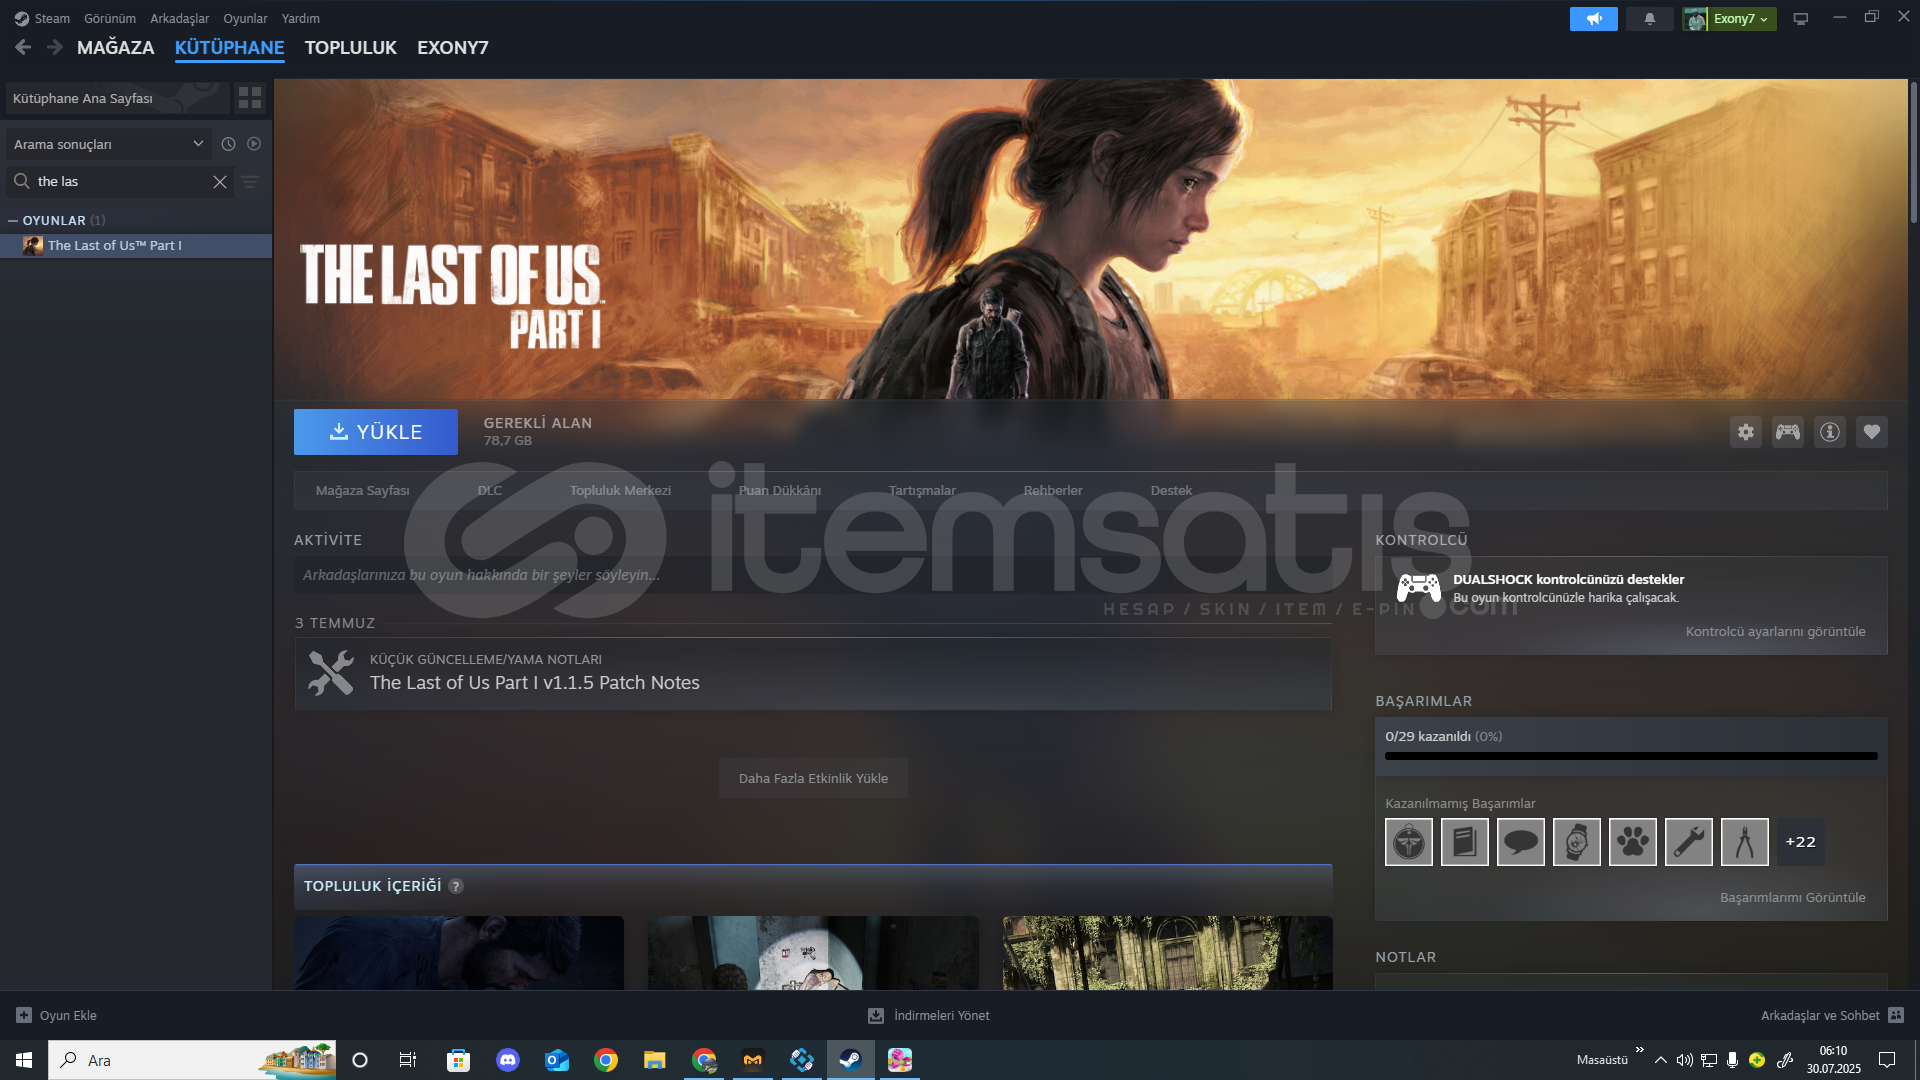Open Big Picture mode monitor icon
Viewport: 1920px width, 1080px height.
pos(1801,19)
